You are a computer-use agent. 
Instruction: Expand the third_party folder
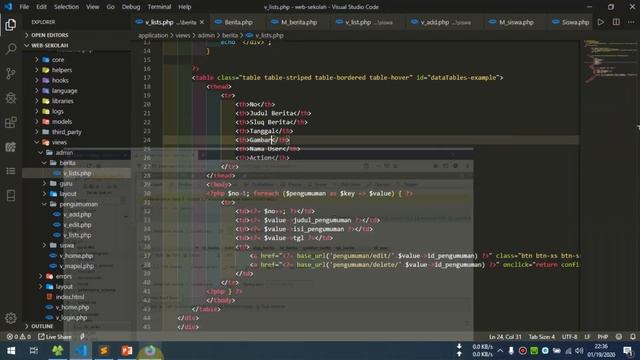coord(66,132)
